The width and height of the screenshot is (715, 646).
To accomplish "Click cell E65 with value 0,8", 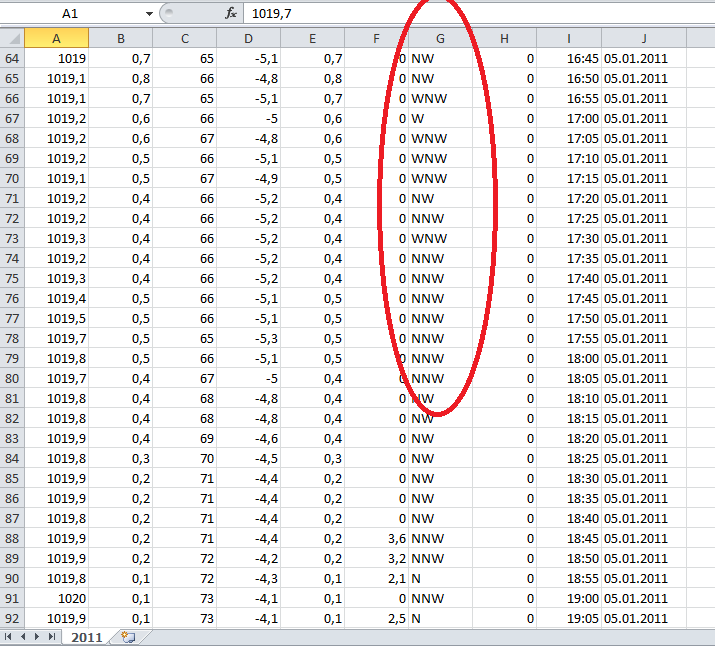I will pyautogui.click(x=312, y=78).
